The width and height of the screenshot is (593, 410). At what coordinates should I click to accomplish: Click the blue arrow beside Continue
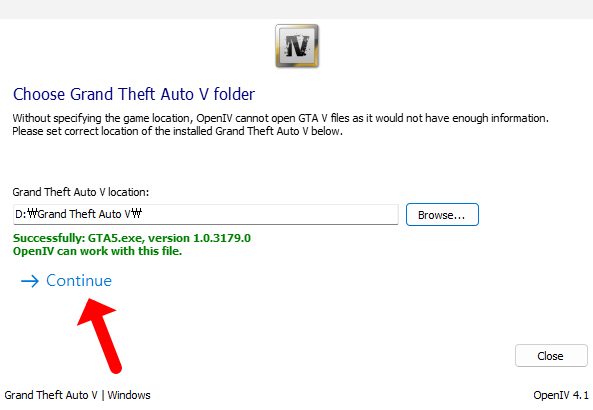pos(30,281)
